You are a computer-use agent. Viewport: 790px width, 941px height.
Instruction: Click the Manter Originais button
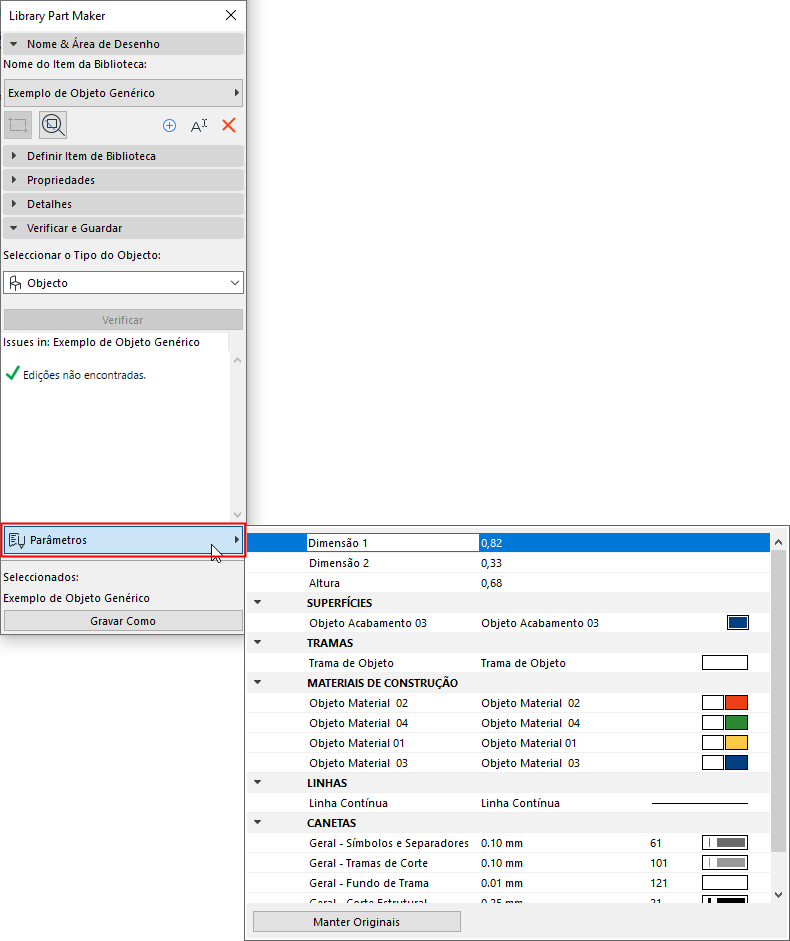[x=357, y=922]
